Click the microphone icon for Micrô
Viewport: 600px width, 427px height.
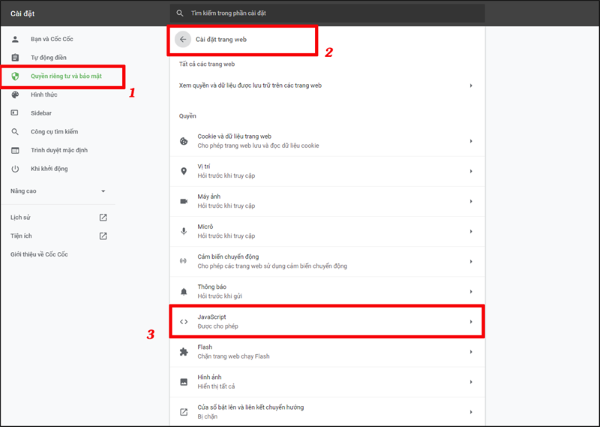(183, 231)
